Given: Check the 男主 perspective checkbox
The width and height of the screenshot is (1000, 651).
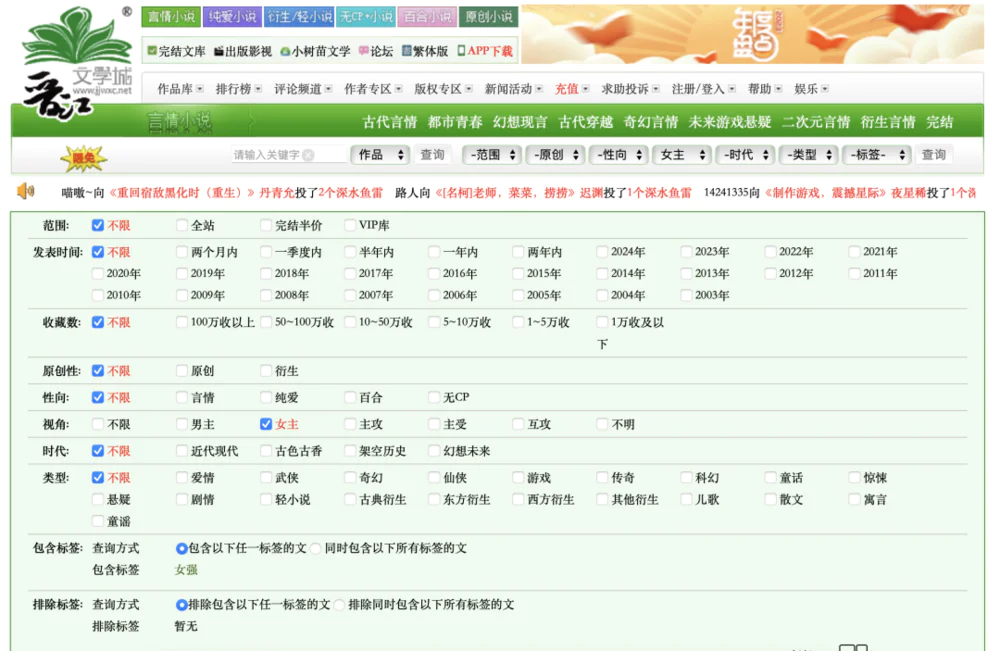Looking at the screenshot, I should pos(182,424).
